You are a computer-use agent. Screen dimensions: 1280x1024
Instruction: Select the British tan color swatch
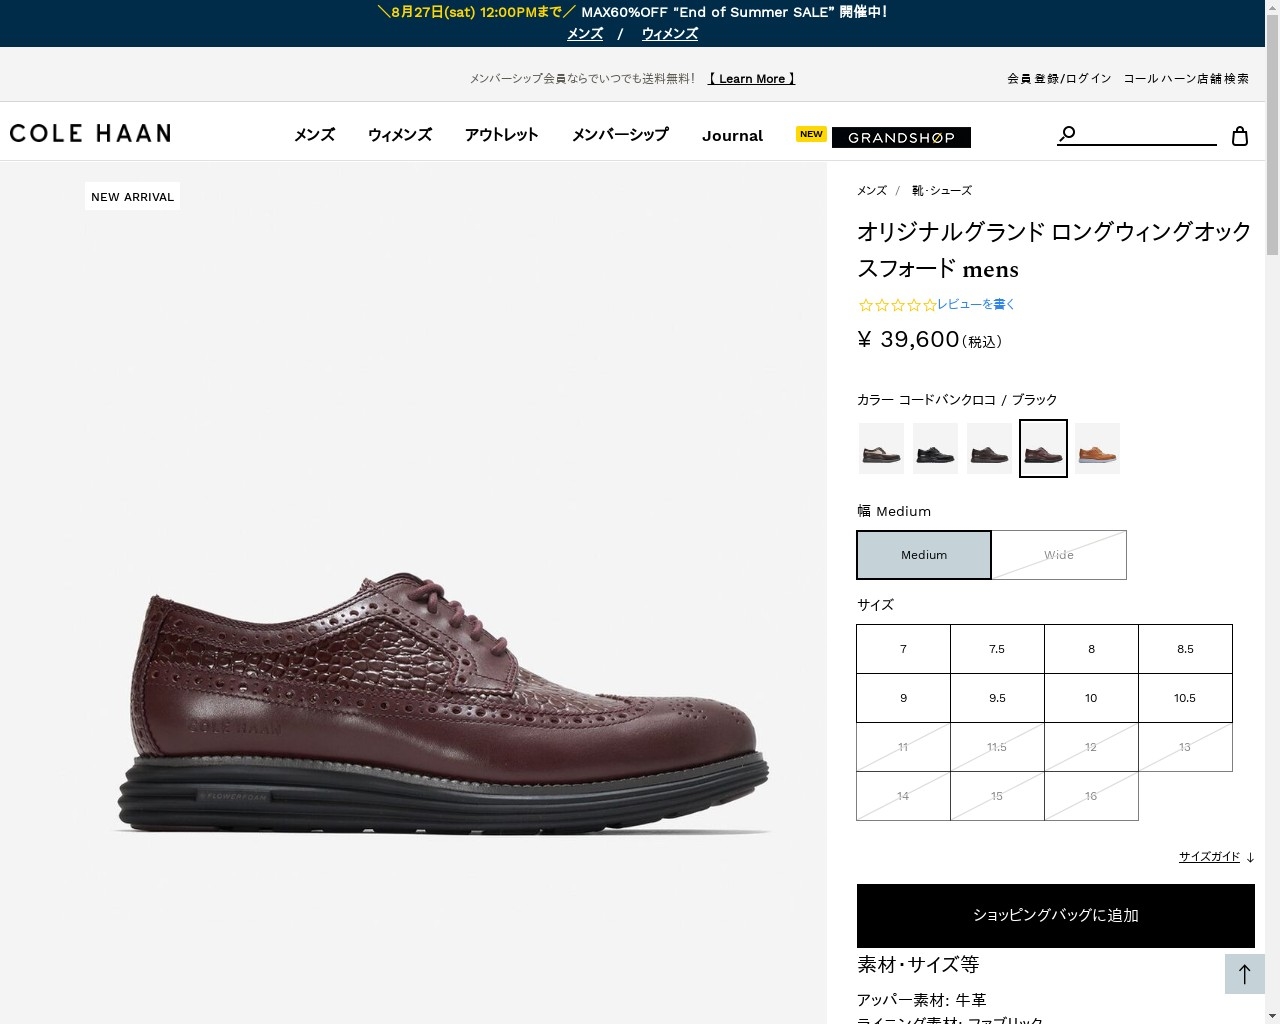coord(1097,448)
